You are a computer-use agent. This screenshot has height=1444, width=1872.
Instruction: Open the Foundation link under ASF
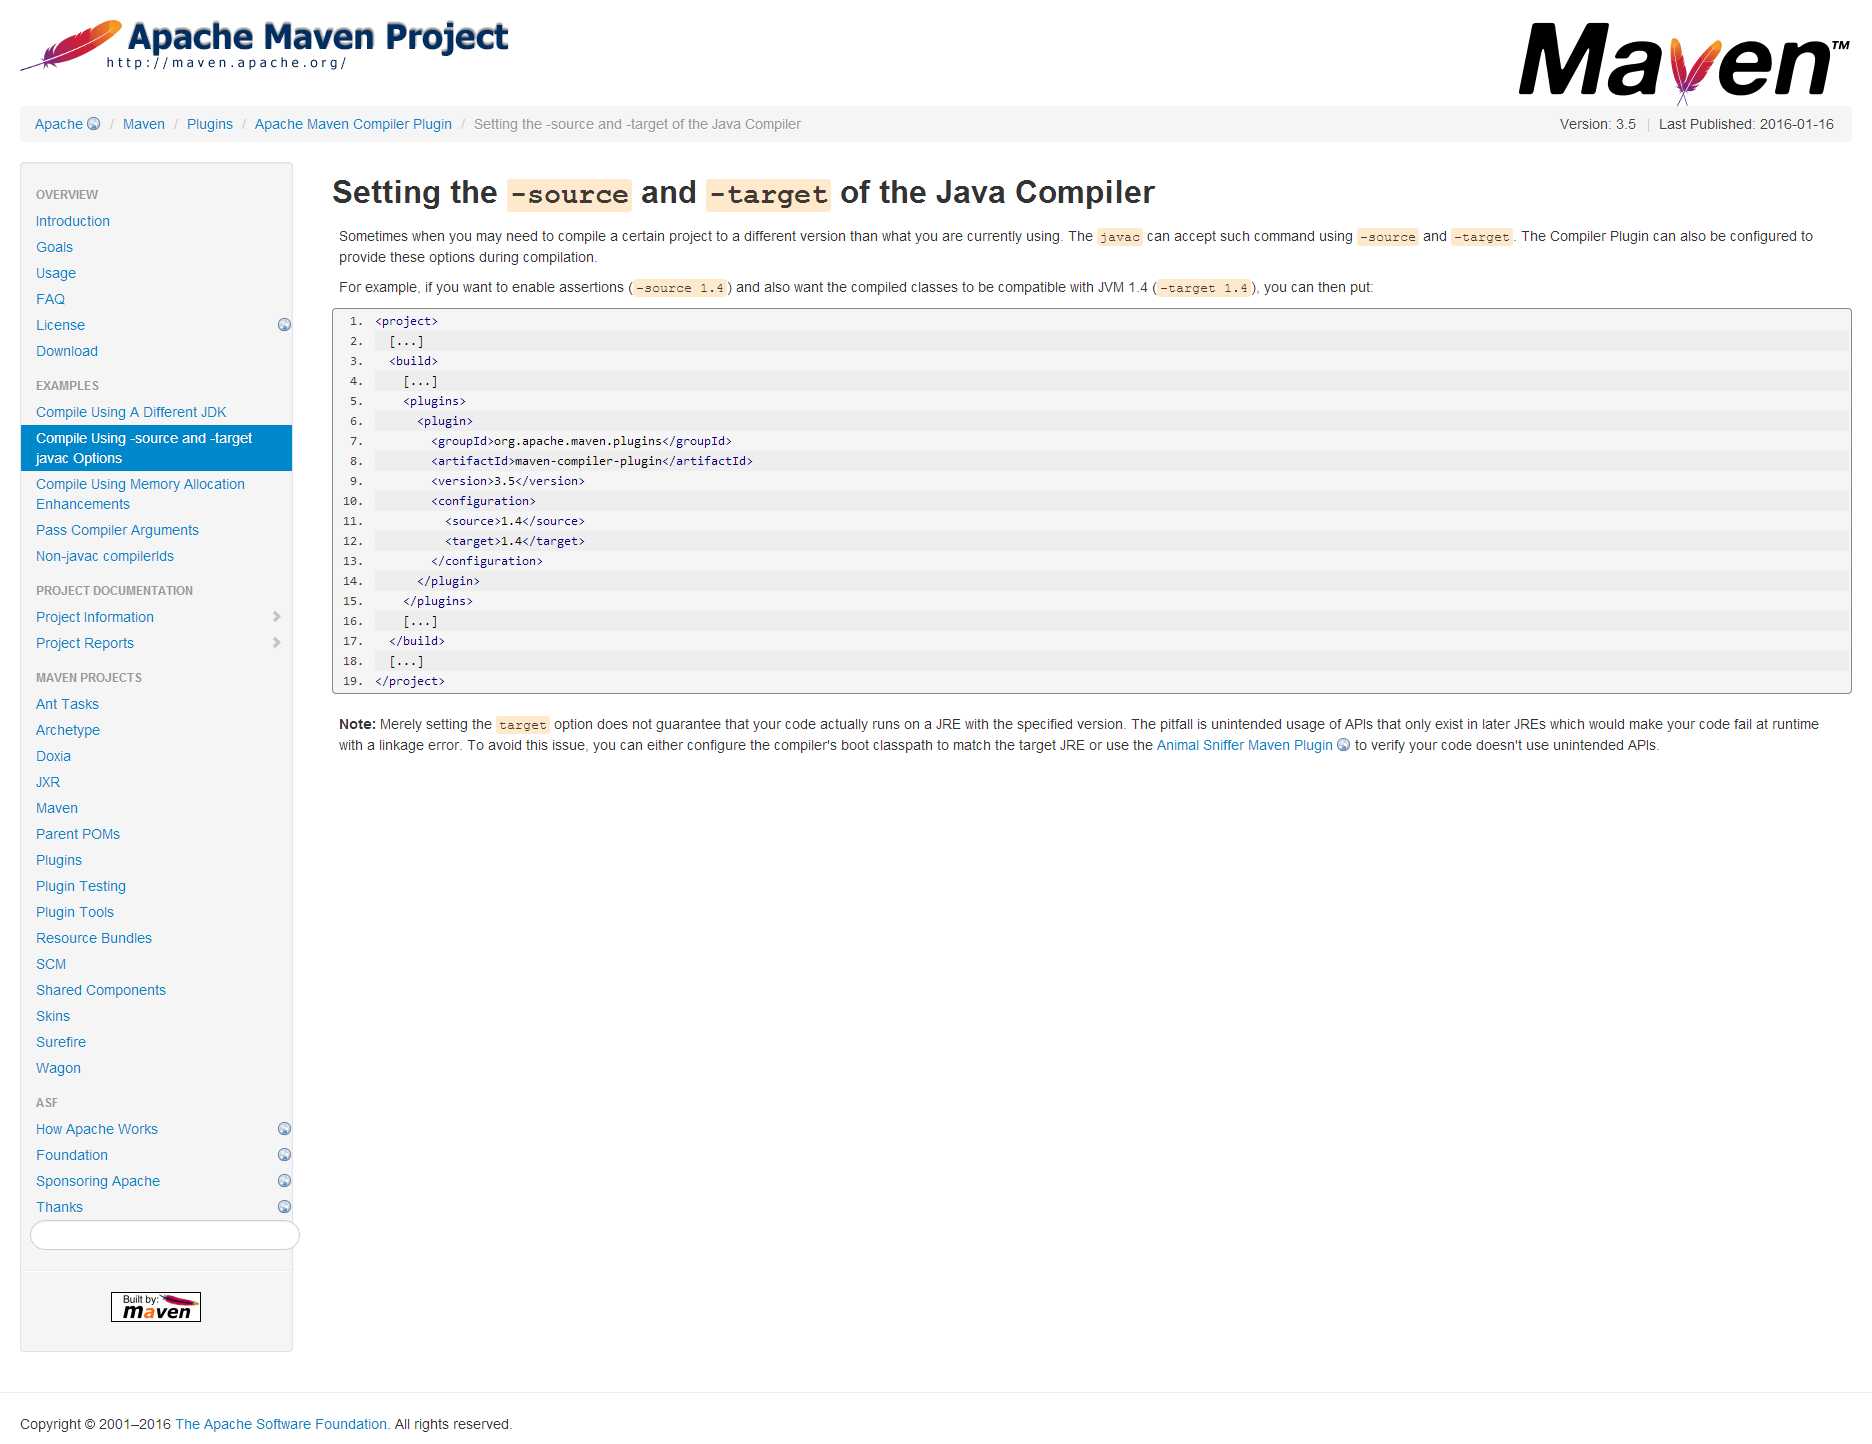point(72,1155)
